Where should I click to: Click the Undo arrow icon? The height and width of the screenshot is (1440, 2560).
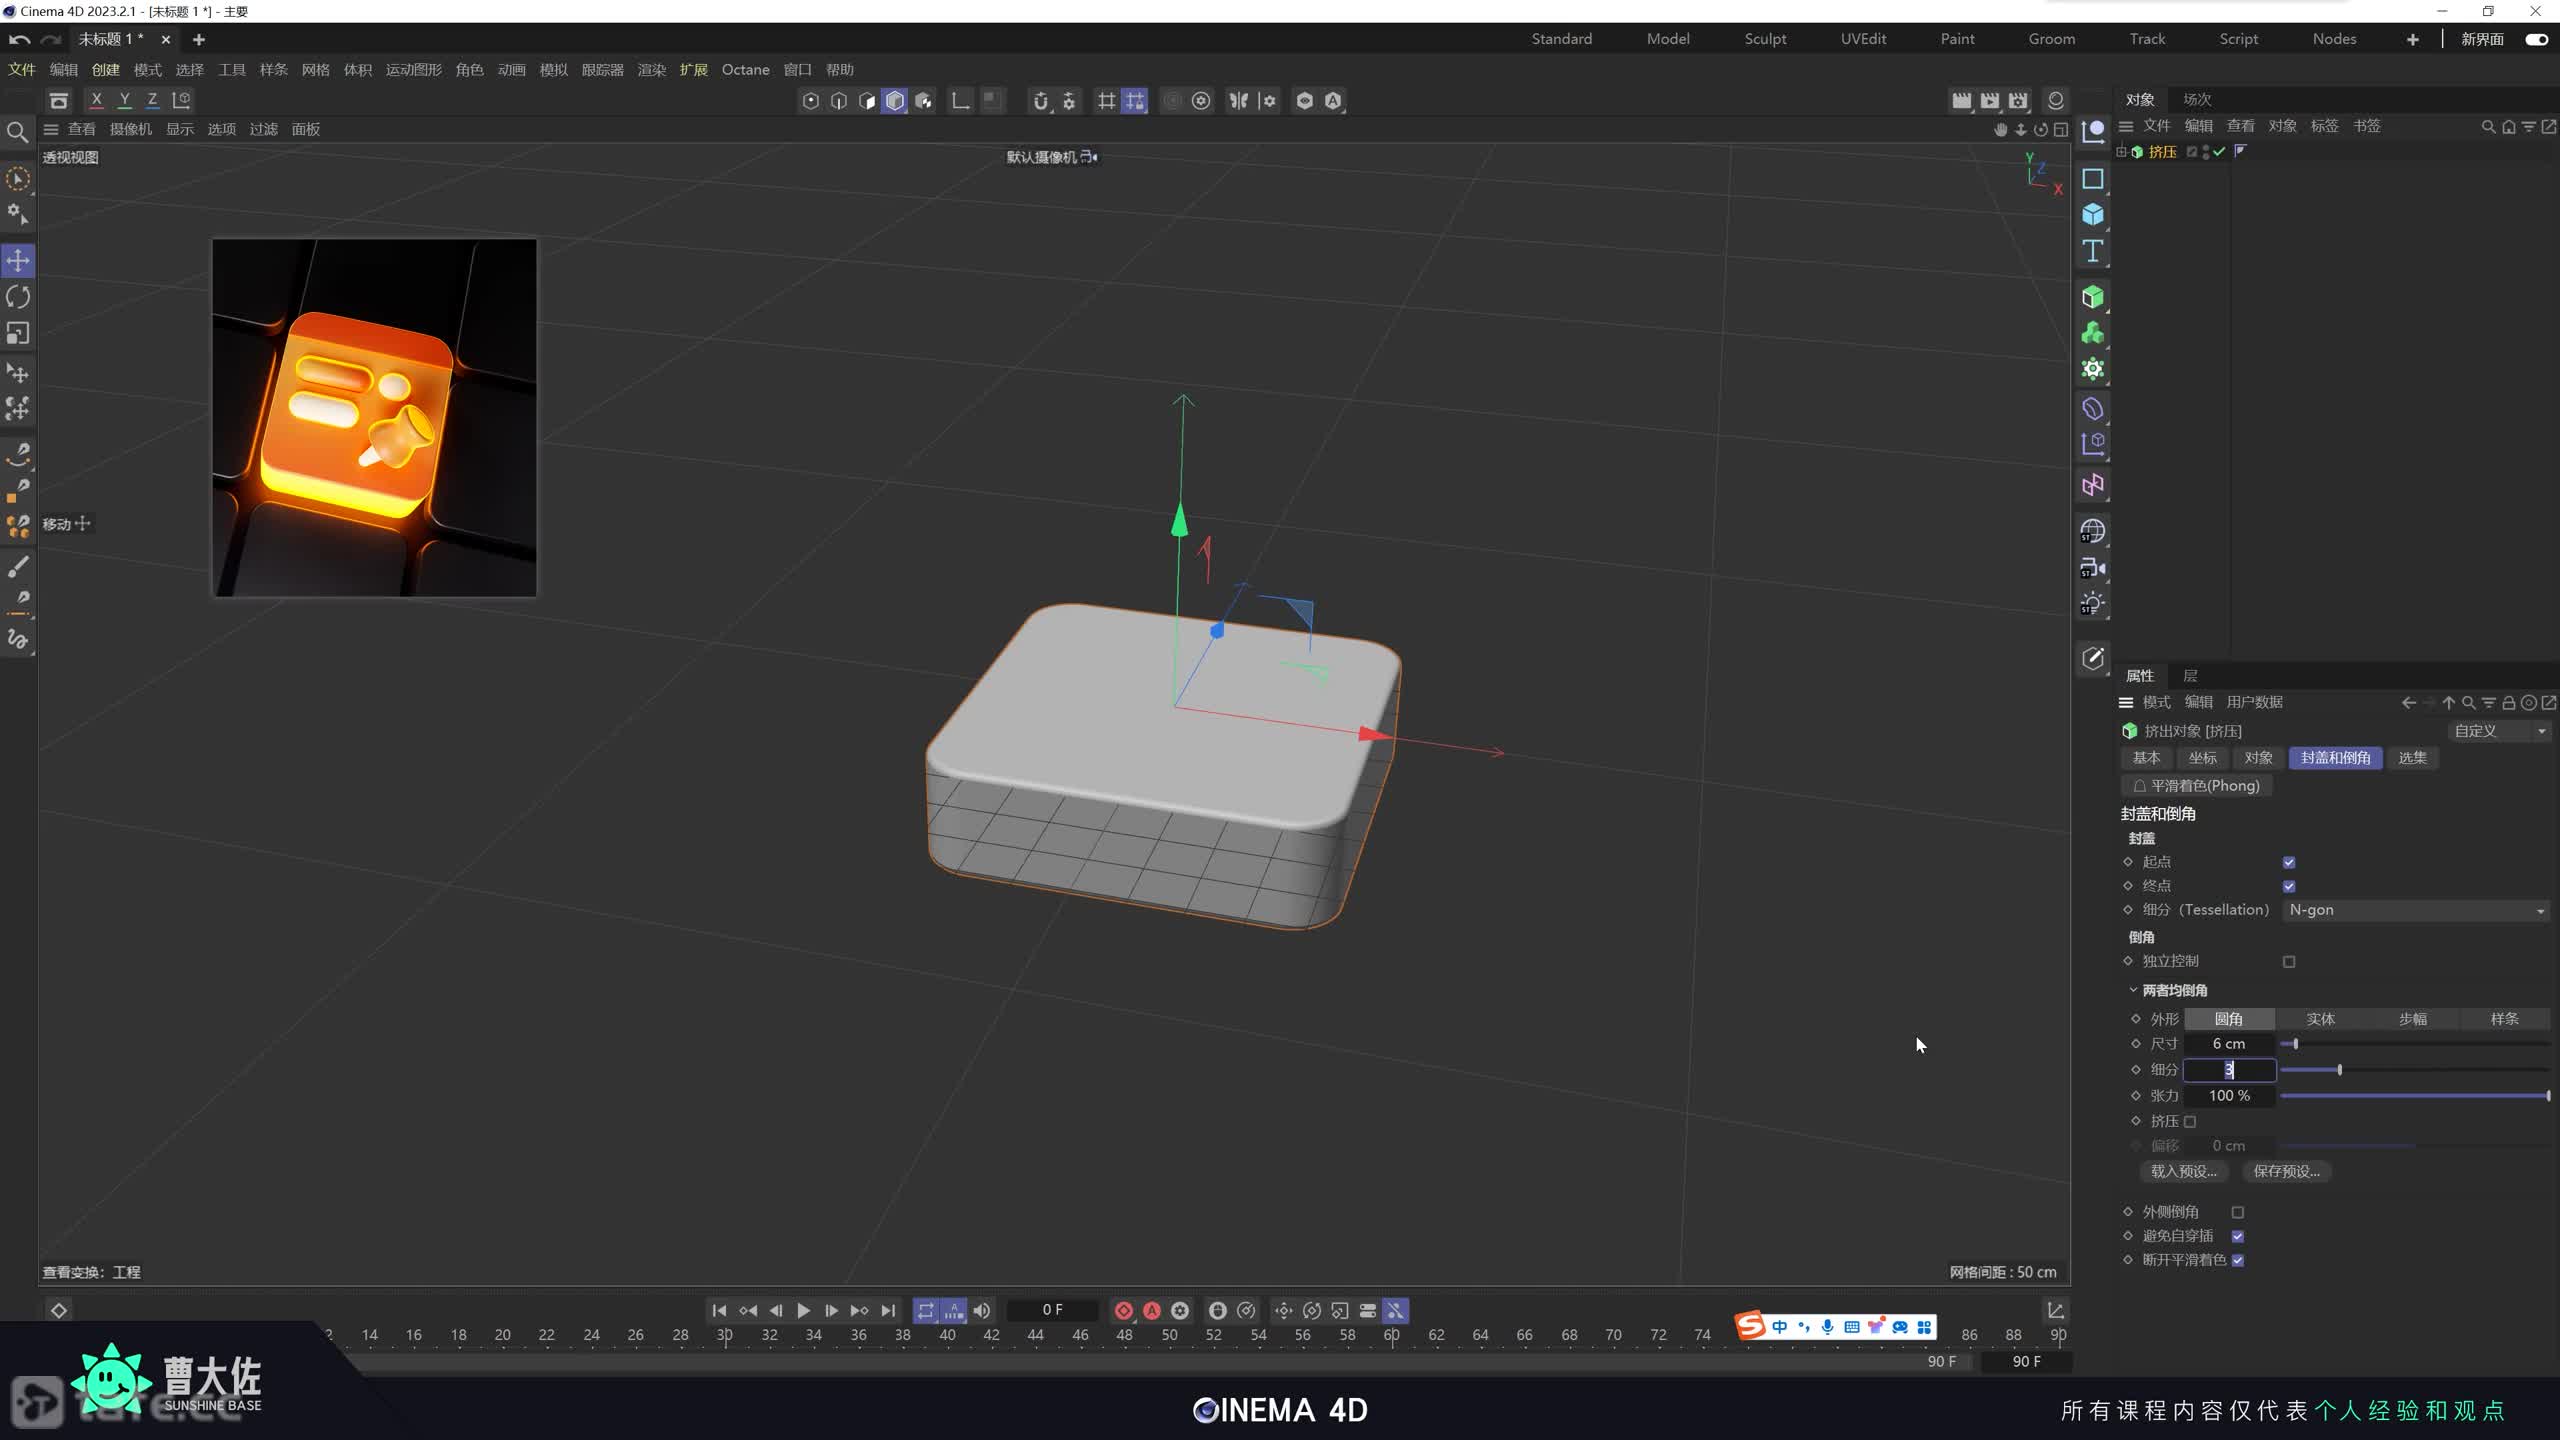click(19, 39)
